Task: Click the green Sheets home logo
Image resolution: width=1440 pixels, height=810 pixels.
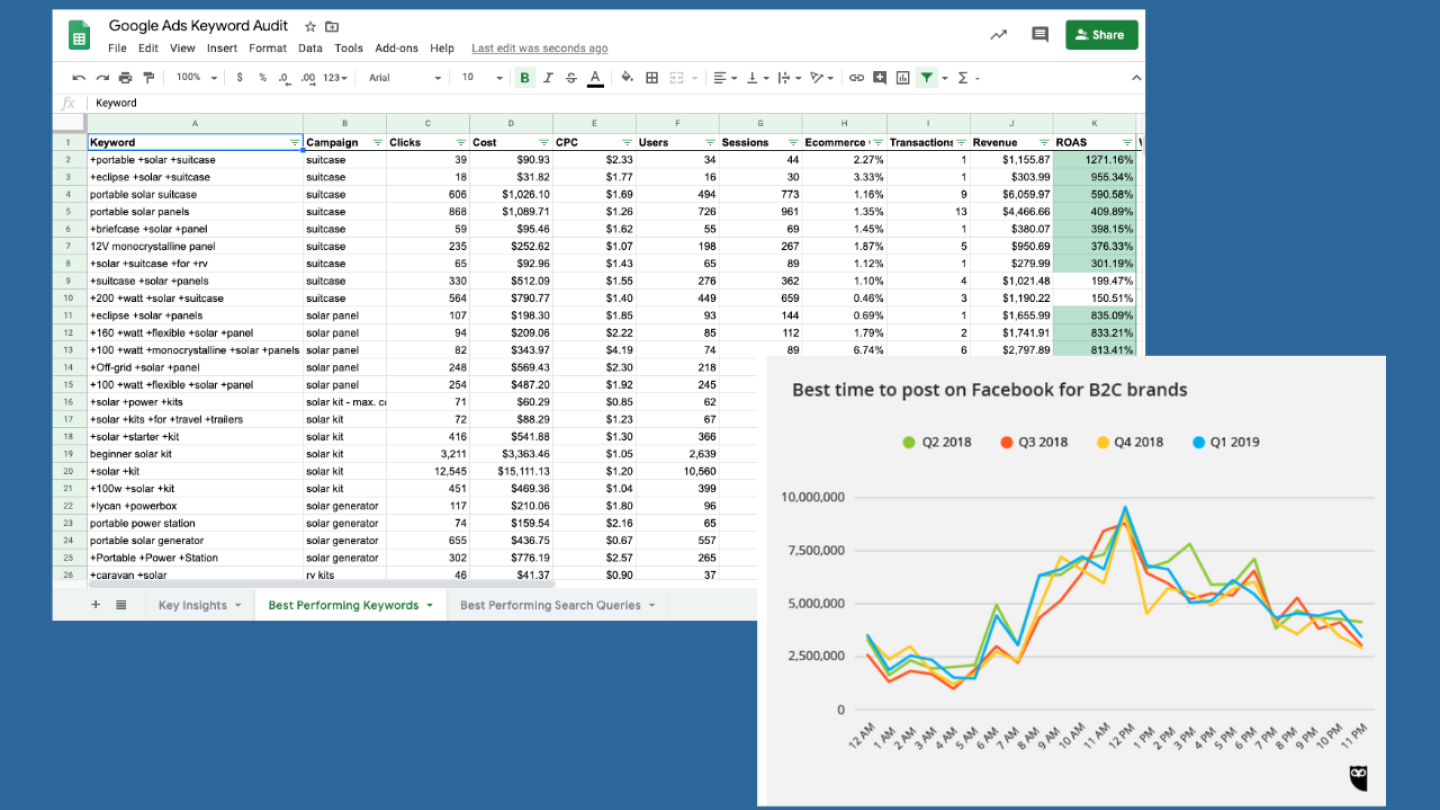Action: (79, 36)
